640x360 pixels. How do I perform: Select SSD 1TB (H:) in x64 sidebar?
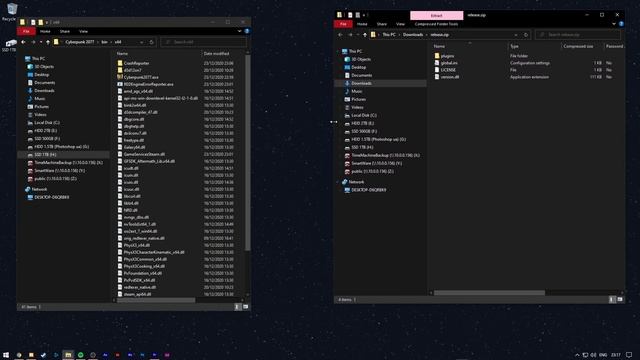pos(63,155)
